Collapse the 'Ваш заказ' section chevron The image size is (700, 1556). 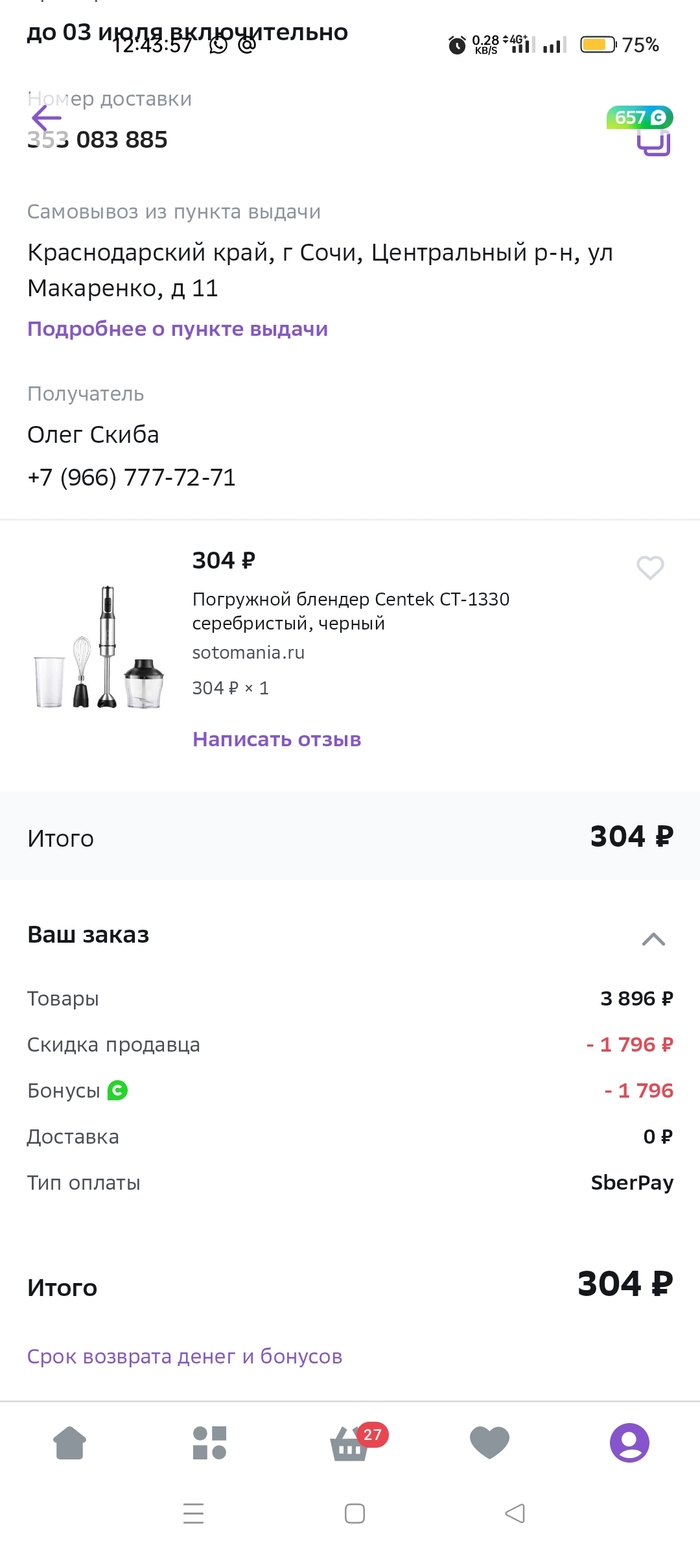pyautogui.click(x=653, y=939)
